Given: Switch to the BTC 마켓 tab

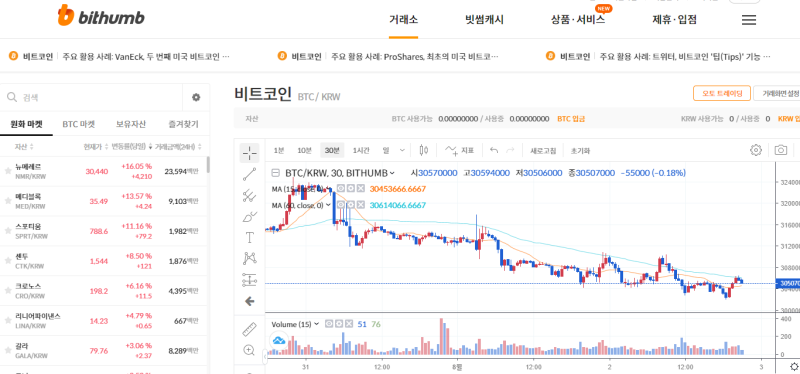Looking at the screenshot, I should [x=79, y=124].
